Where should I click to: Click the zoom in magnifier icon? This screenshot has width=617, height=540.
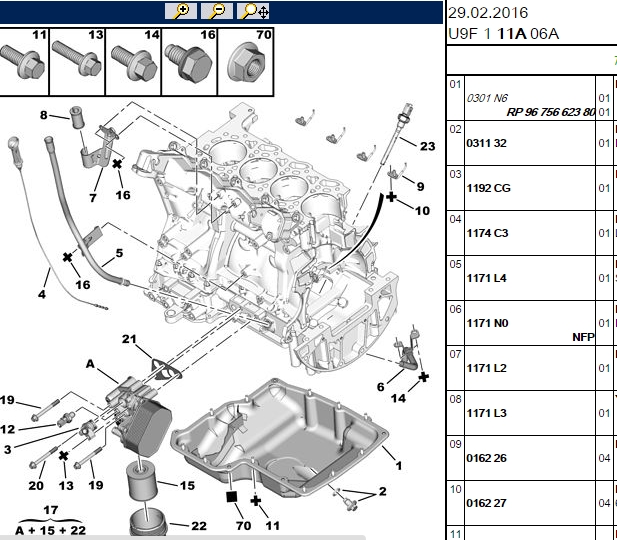coord(181,11)
